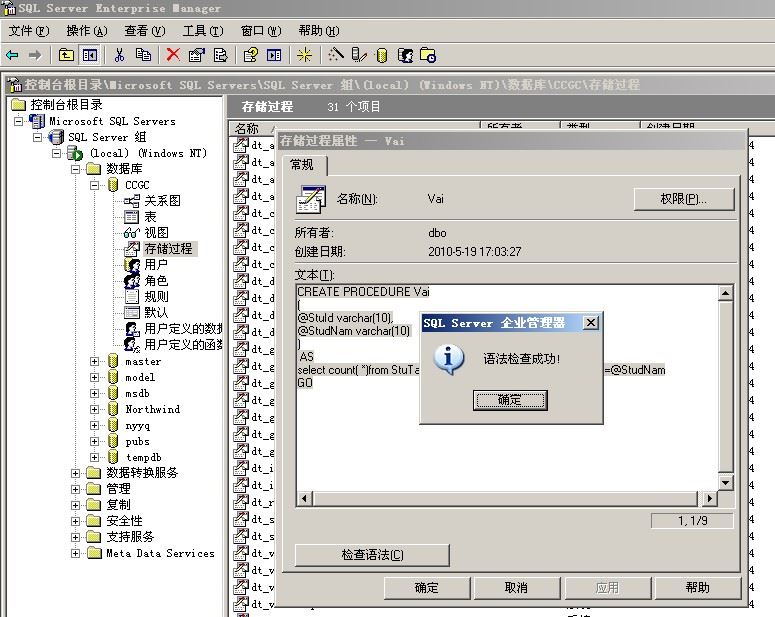775x617 pixels.
Task: Open the 工具(T) menu
Action: [x=203, y=31]
